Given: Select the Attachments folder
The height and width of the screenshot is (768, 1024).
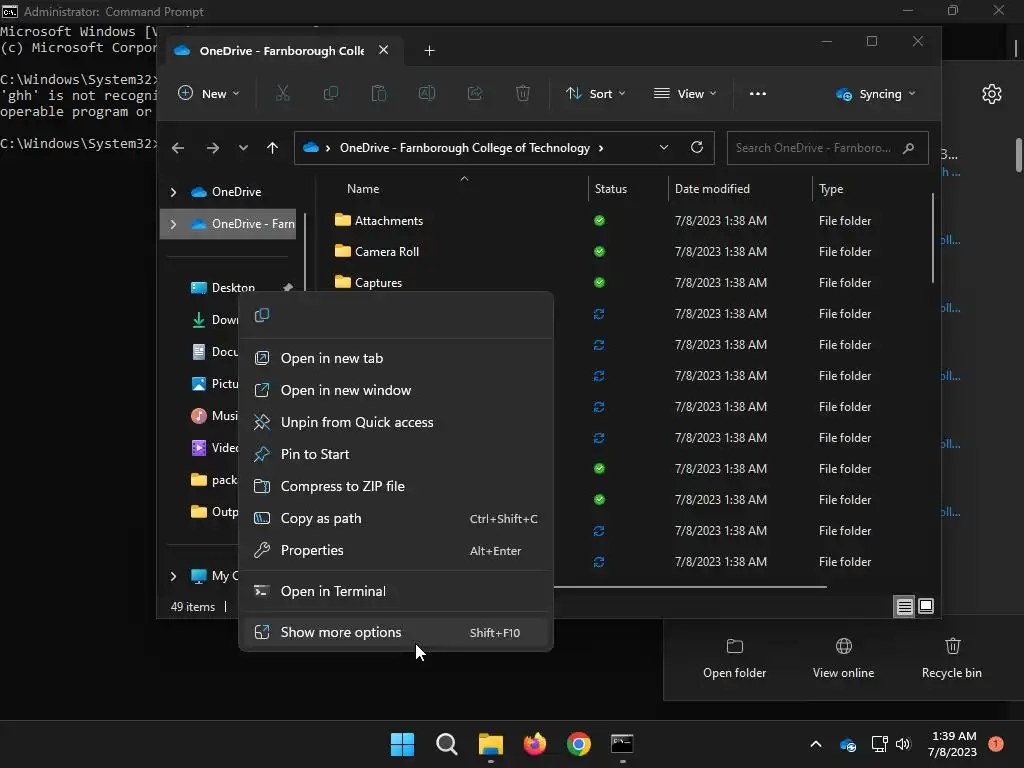Looking at the screenshot, I should pos(389,221).
